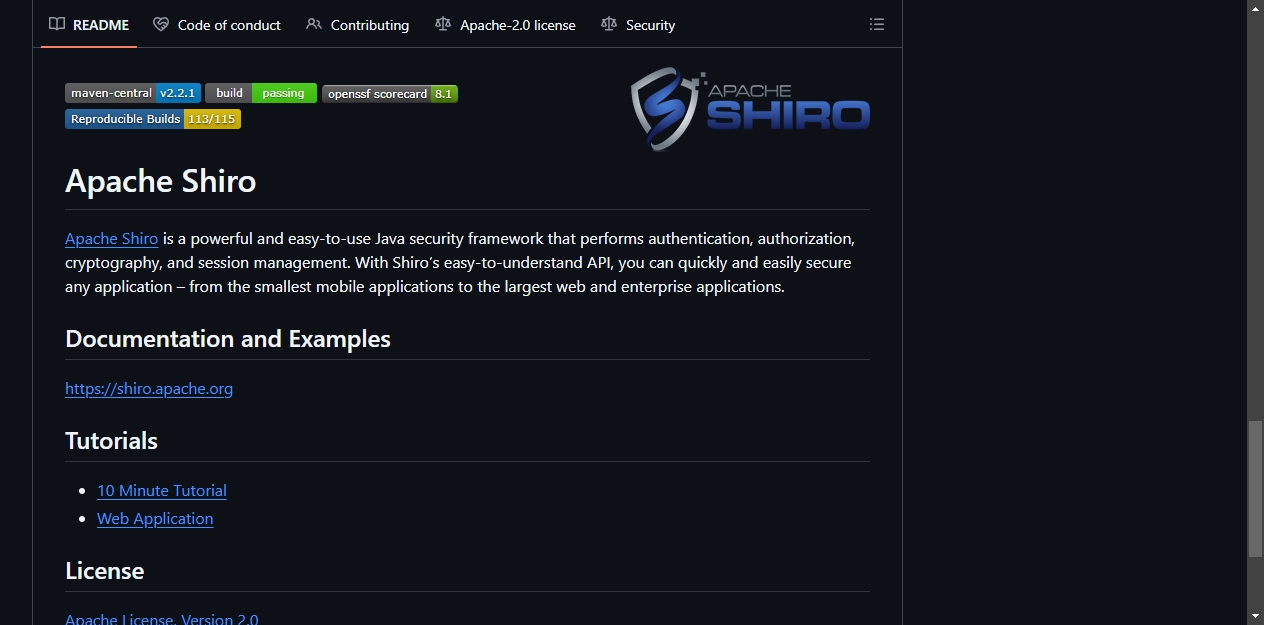Click the book icon beside README
The height and width of the screenshot is (625, 1264).
(x=57, y=24)
